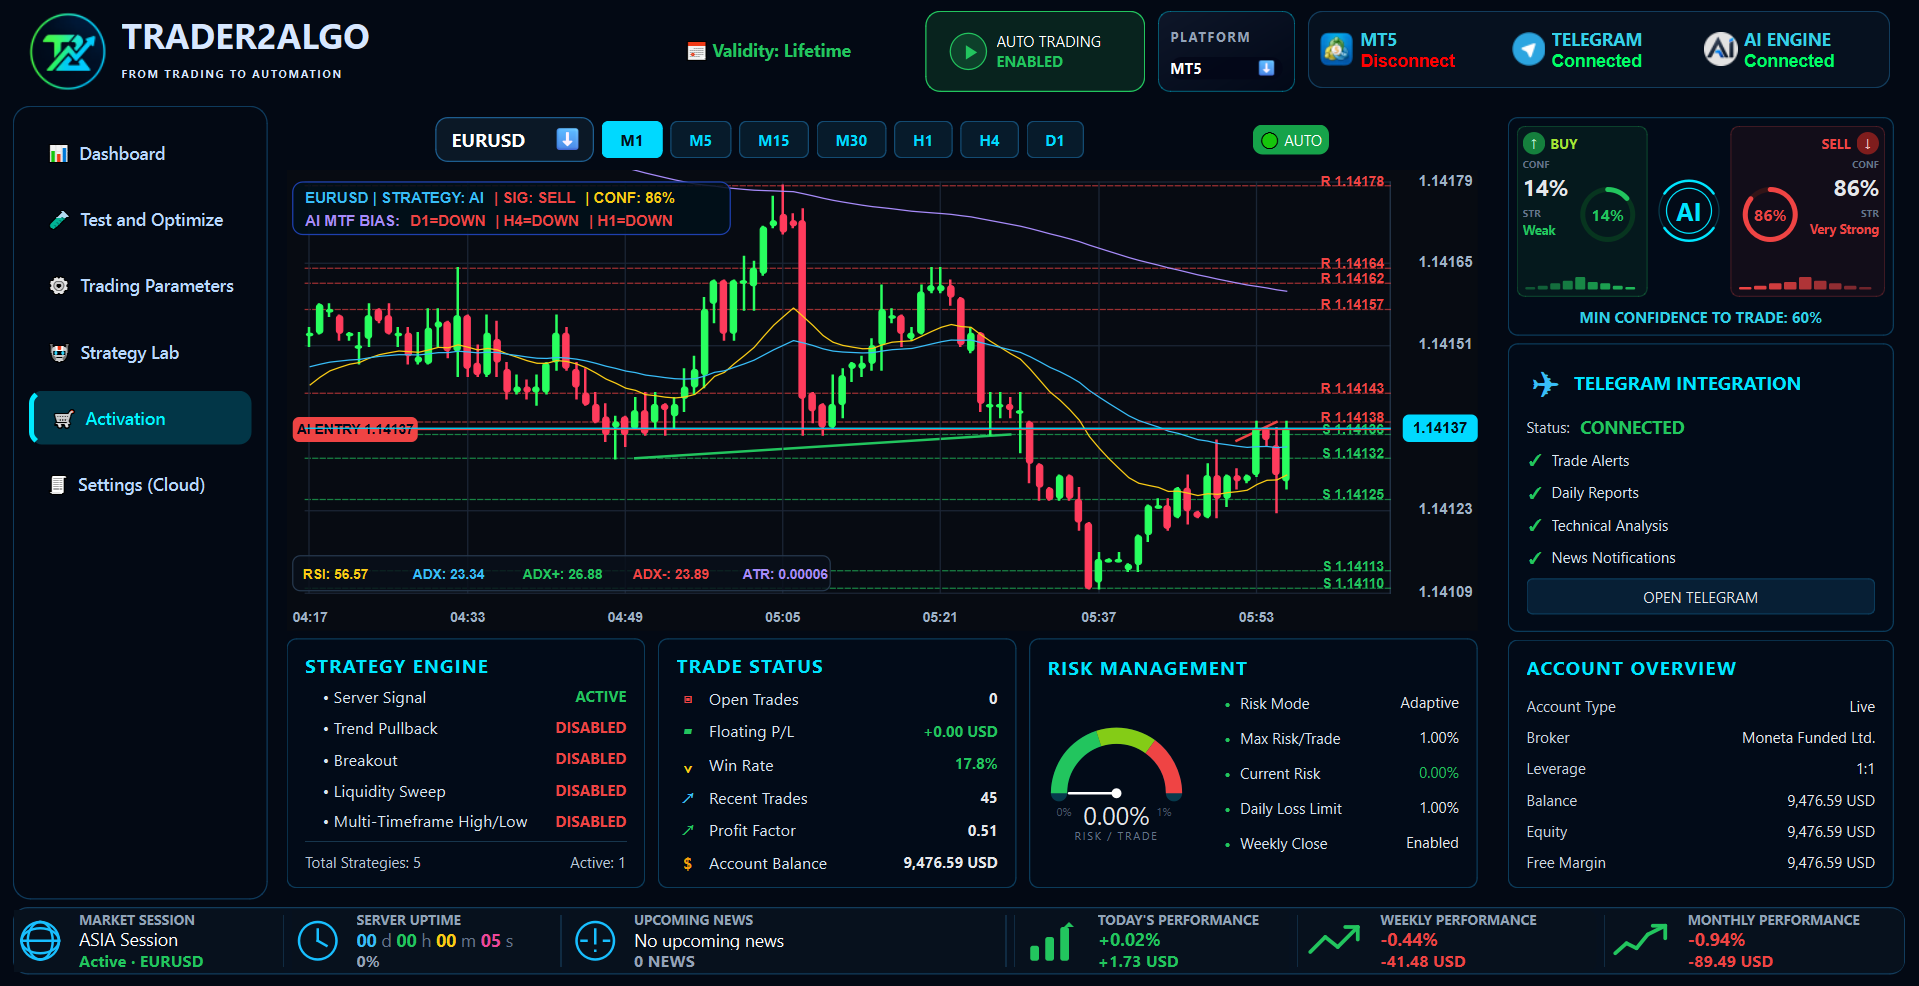Click the Account Balance dollar icon
The image size is (1919, 986).
point(687,864)
